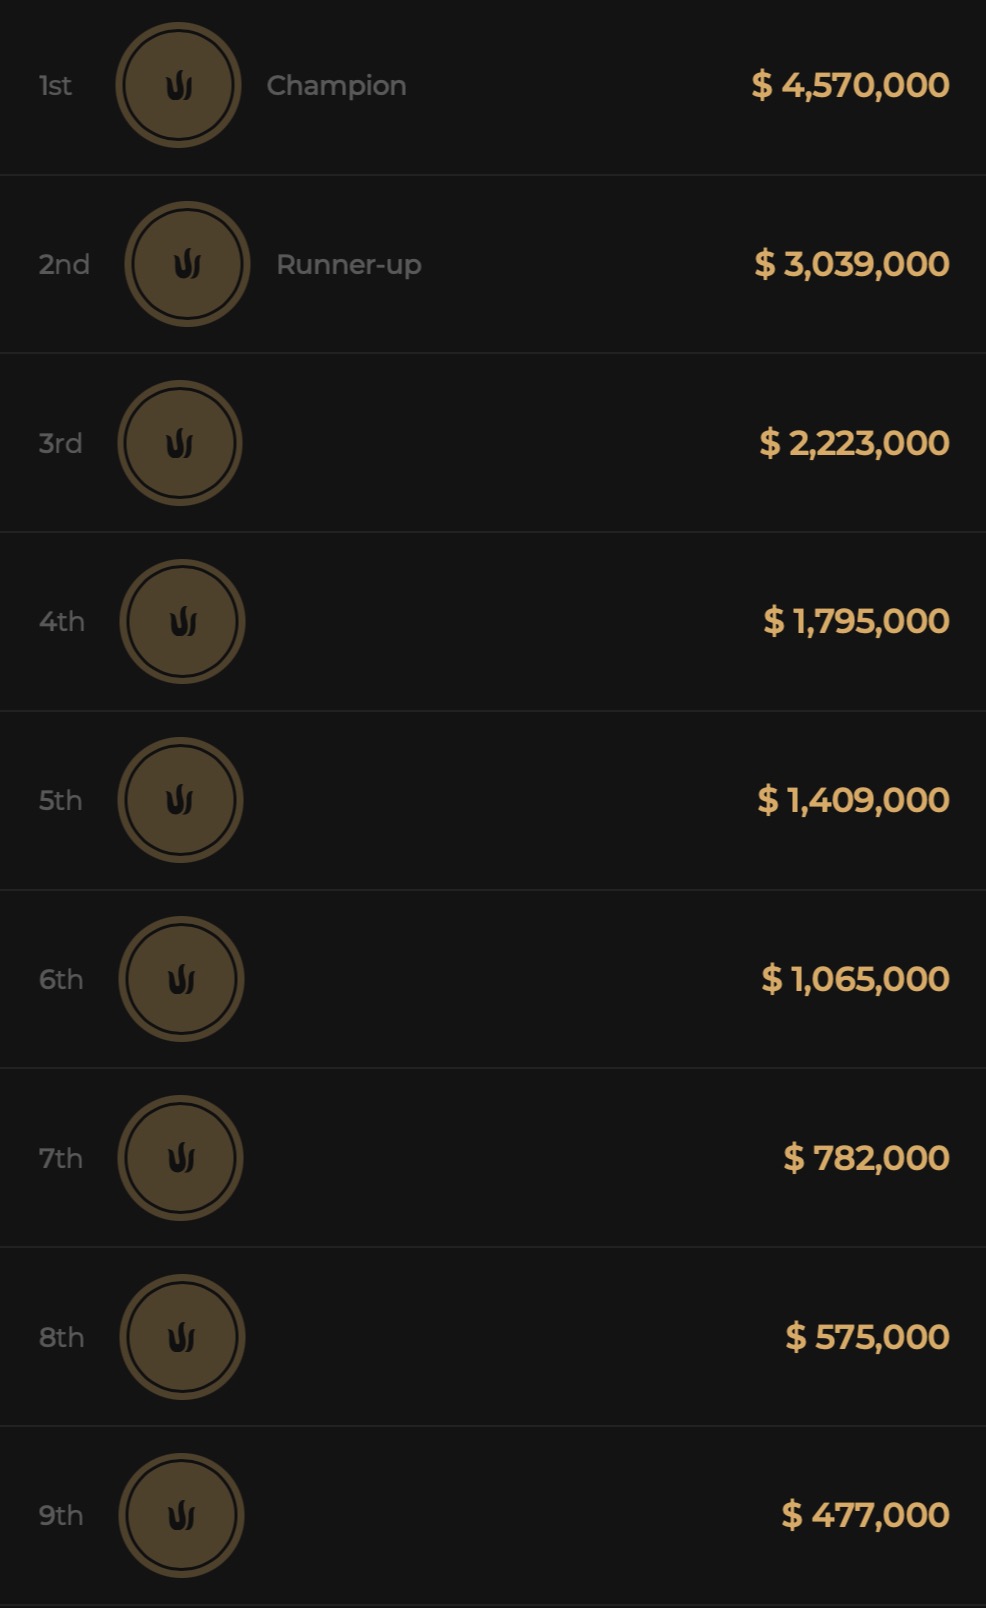Click the 2nd place Runner-up avatar icon
Viewport: 986px width, 1608px height.
pos(187,264)
